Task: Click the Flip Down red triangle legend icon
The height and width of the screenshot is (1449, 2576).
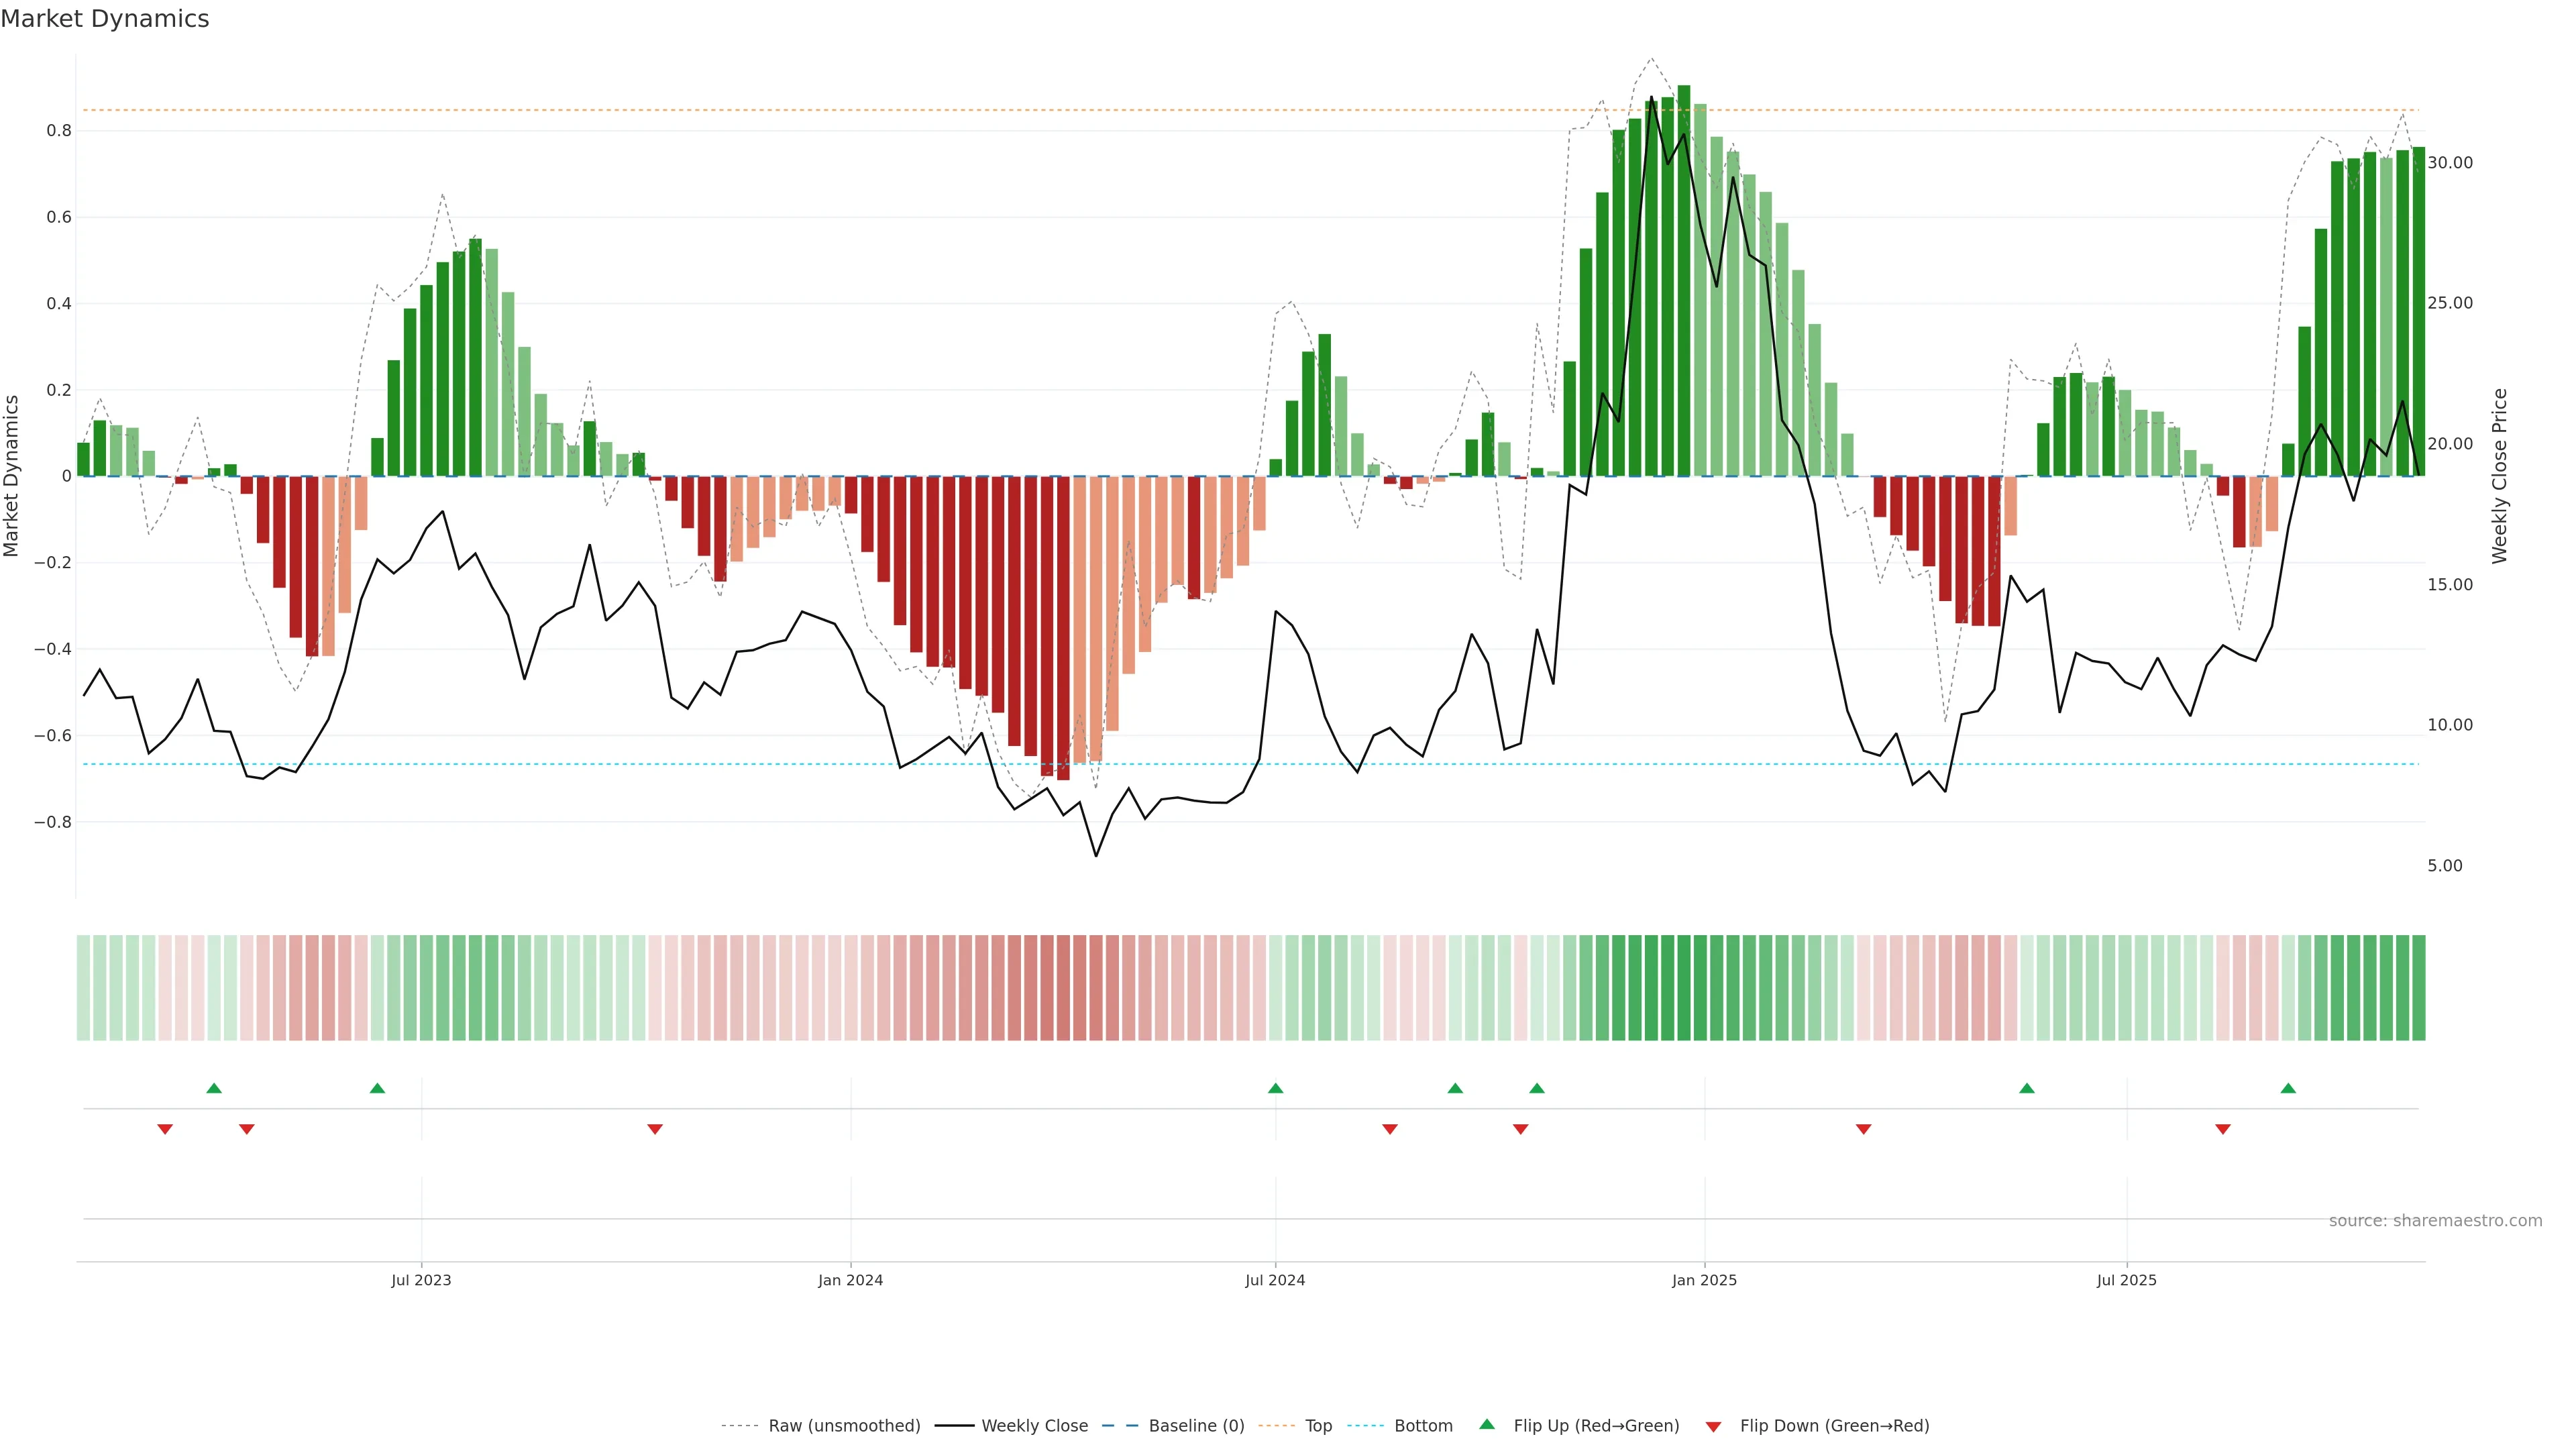Action: point(1713,1426)
